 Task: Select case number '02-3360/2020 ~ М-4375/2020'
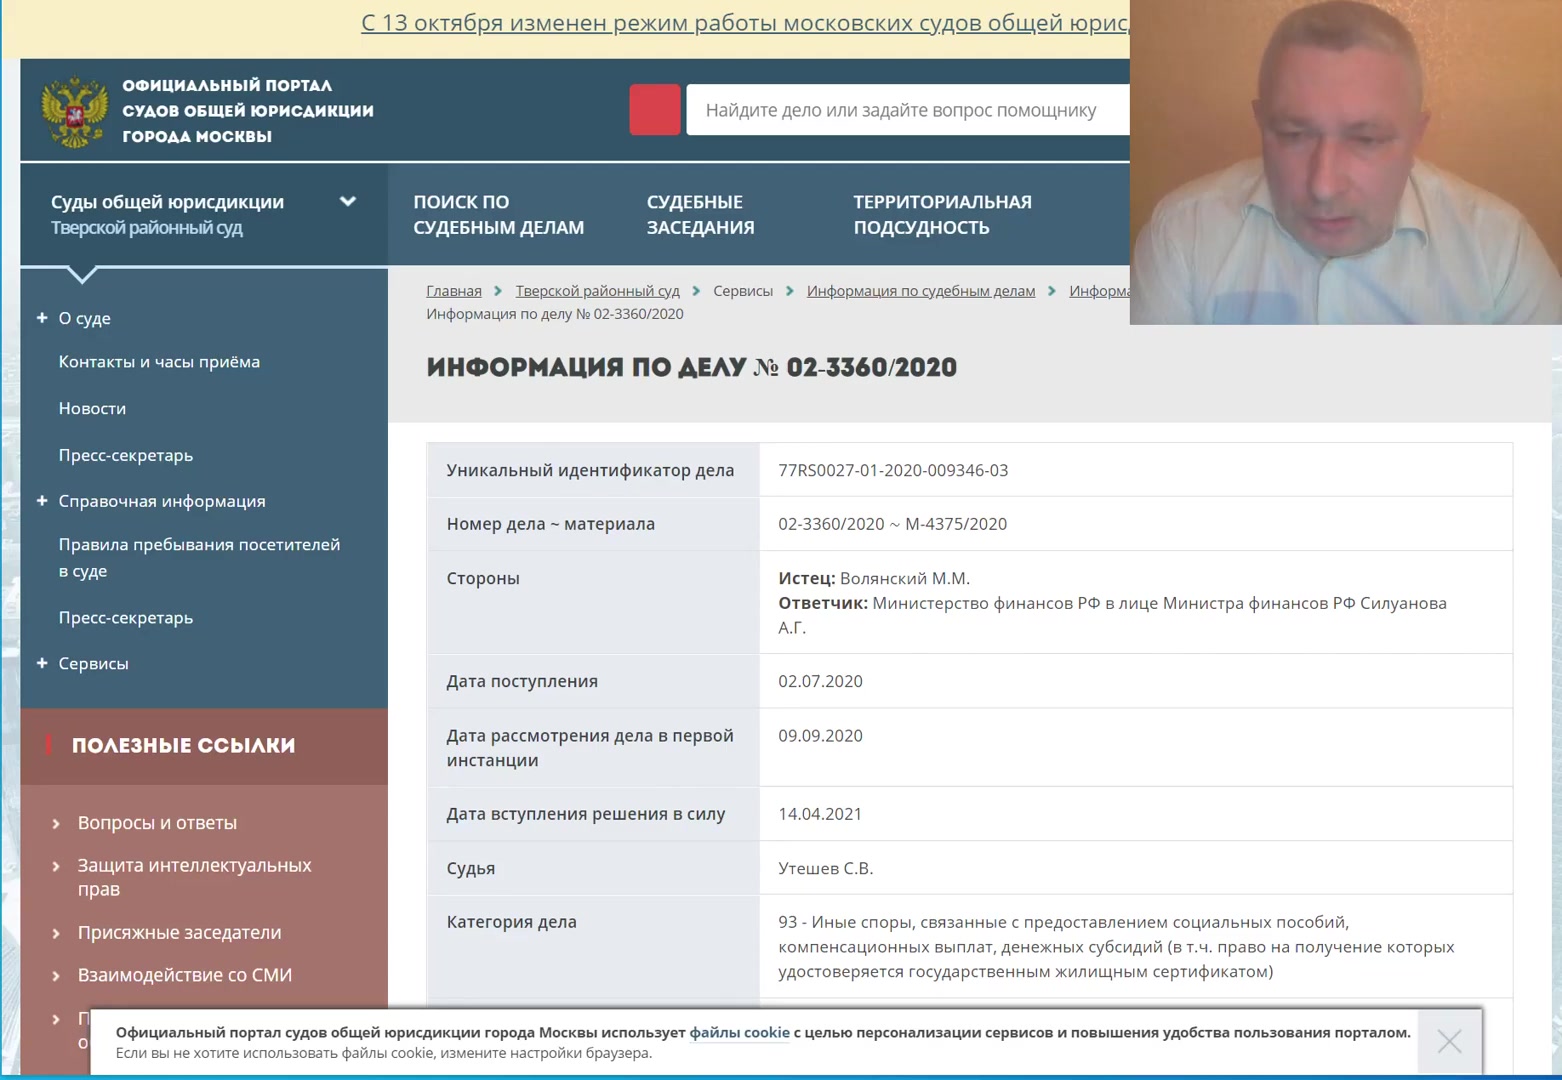tap(892, 524)
